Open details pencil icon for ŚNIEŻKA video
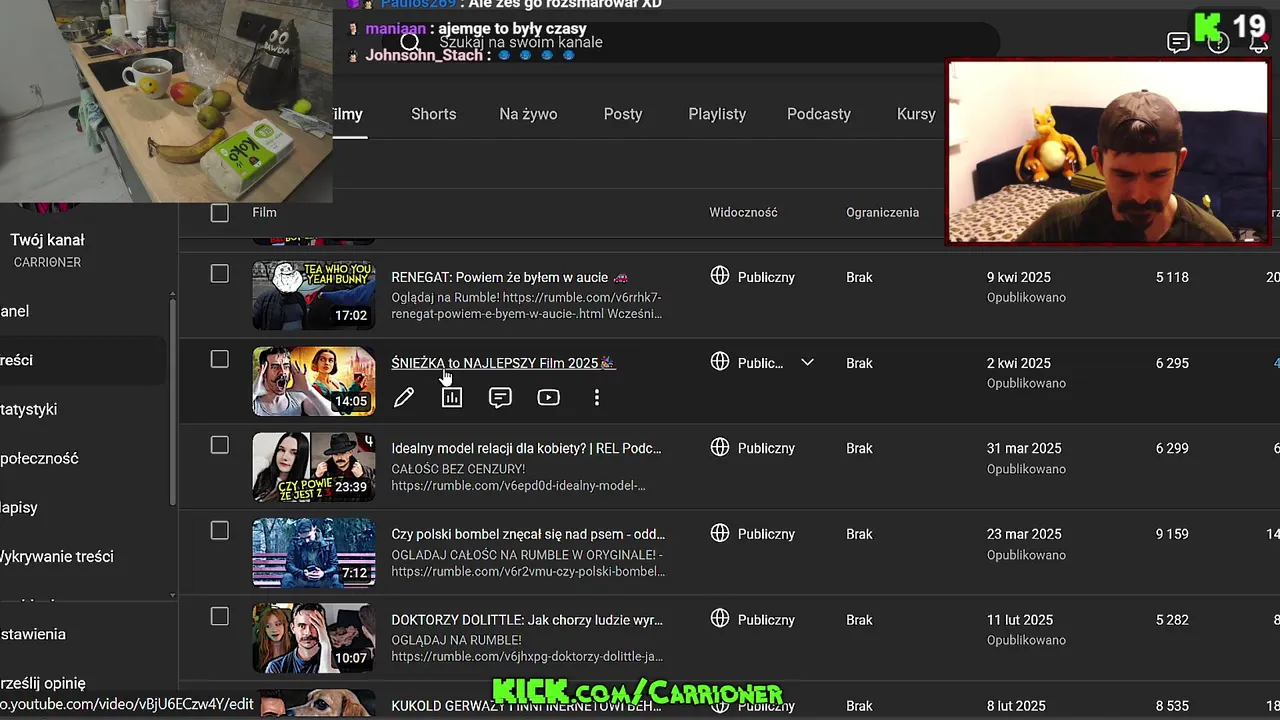Image resolution: width=1280 pixels, height=720 pixels. coord(404,398)
